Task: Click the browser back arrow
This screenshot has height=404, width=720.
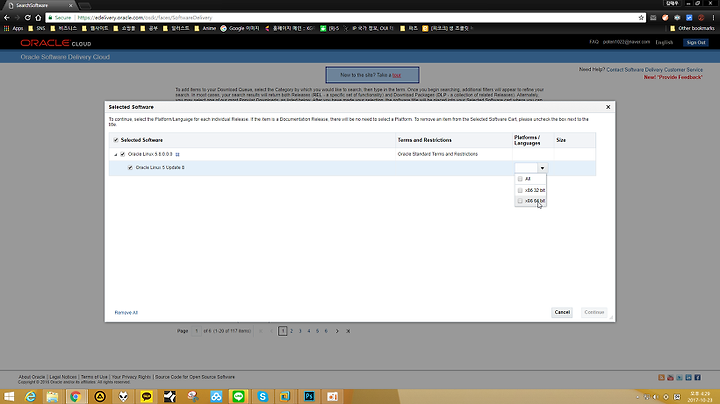Action: pyautogui.click(x=6, y=17)
